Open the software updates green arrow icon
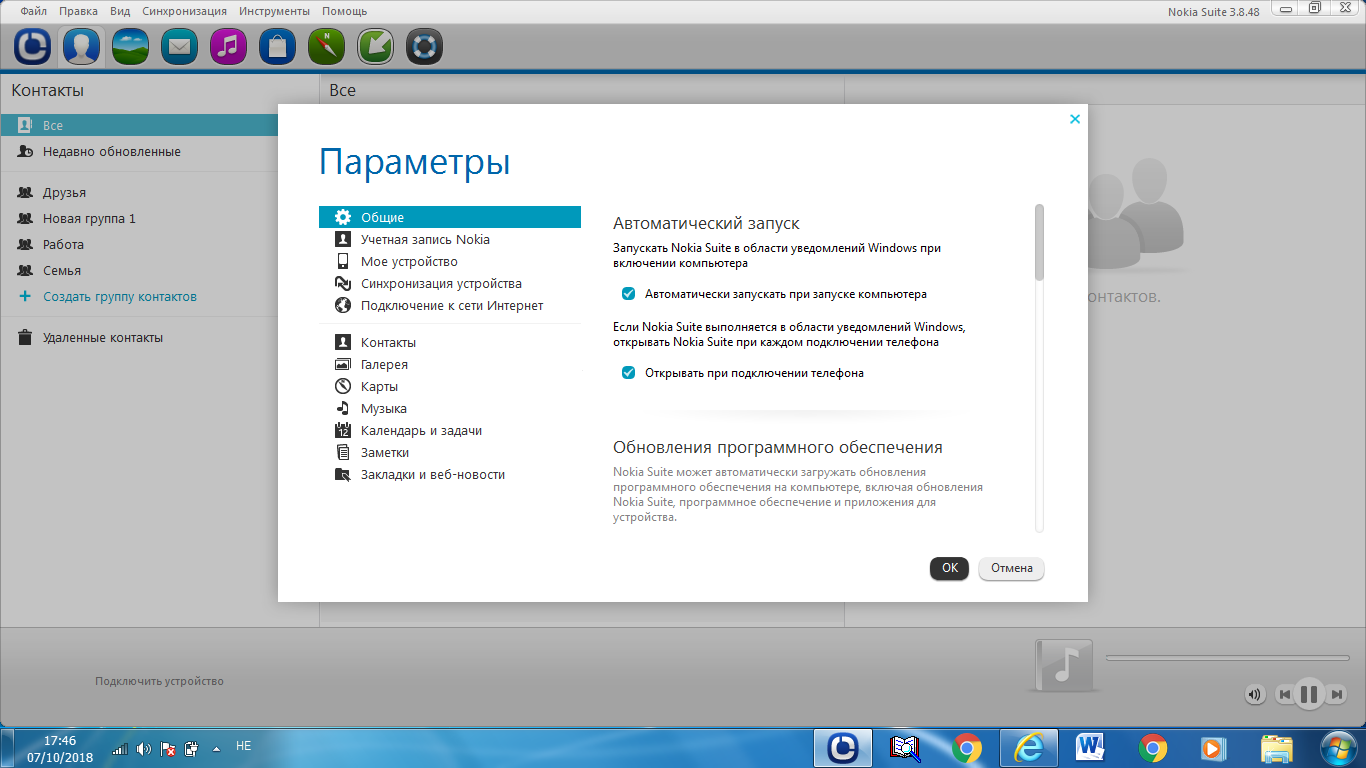The height and width of the screenshot is (768, 1366). point(375,46)
